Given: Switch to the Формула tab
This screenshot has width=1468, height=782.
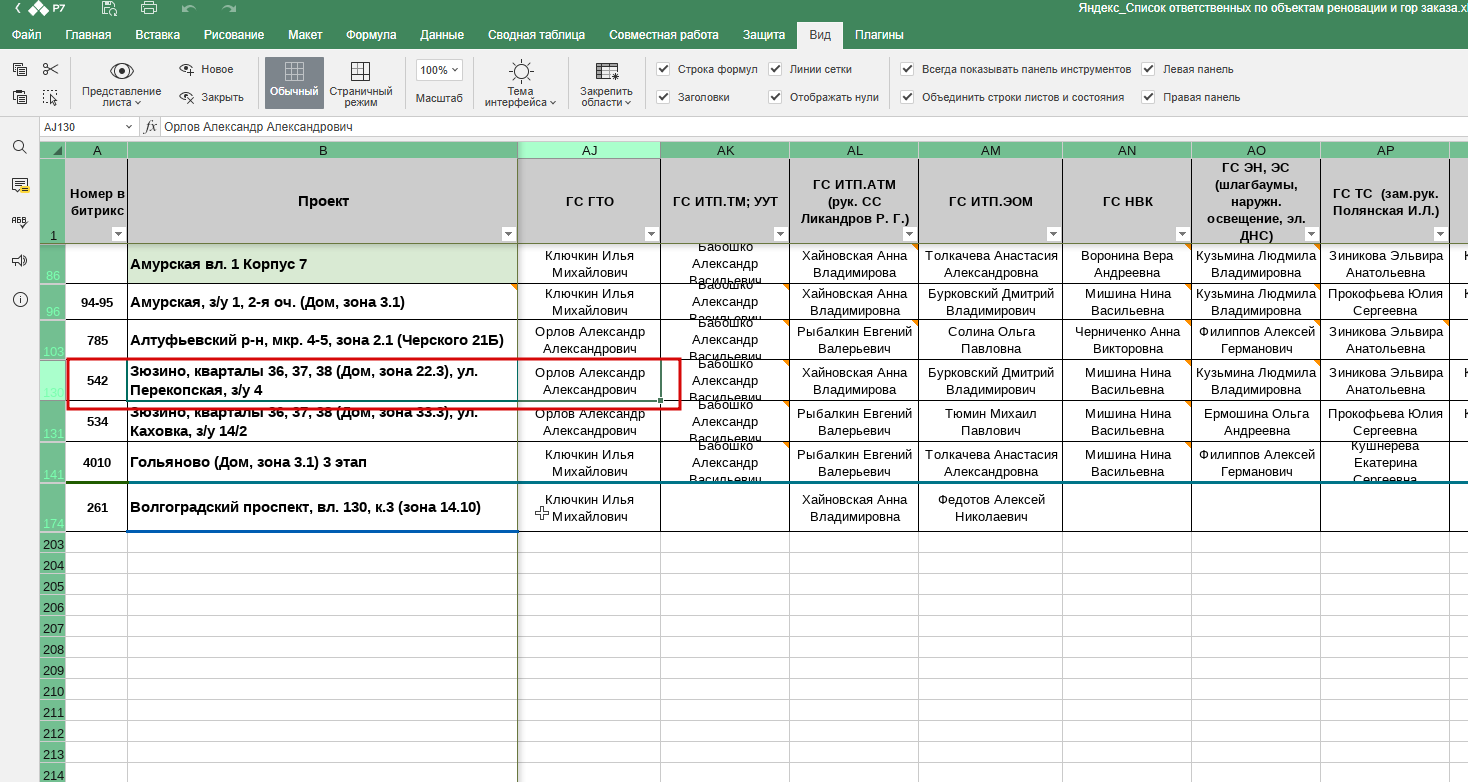Looking at the screenshot, I should tap(371, 35).
